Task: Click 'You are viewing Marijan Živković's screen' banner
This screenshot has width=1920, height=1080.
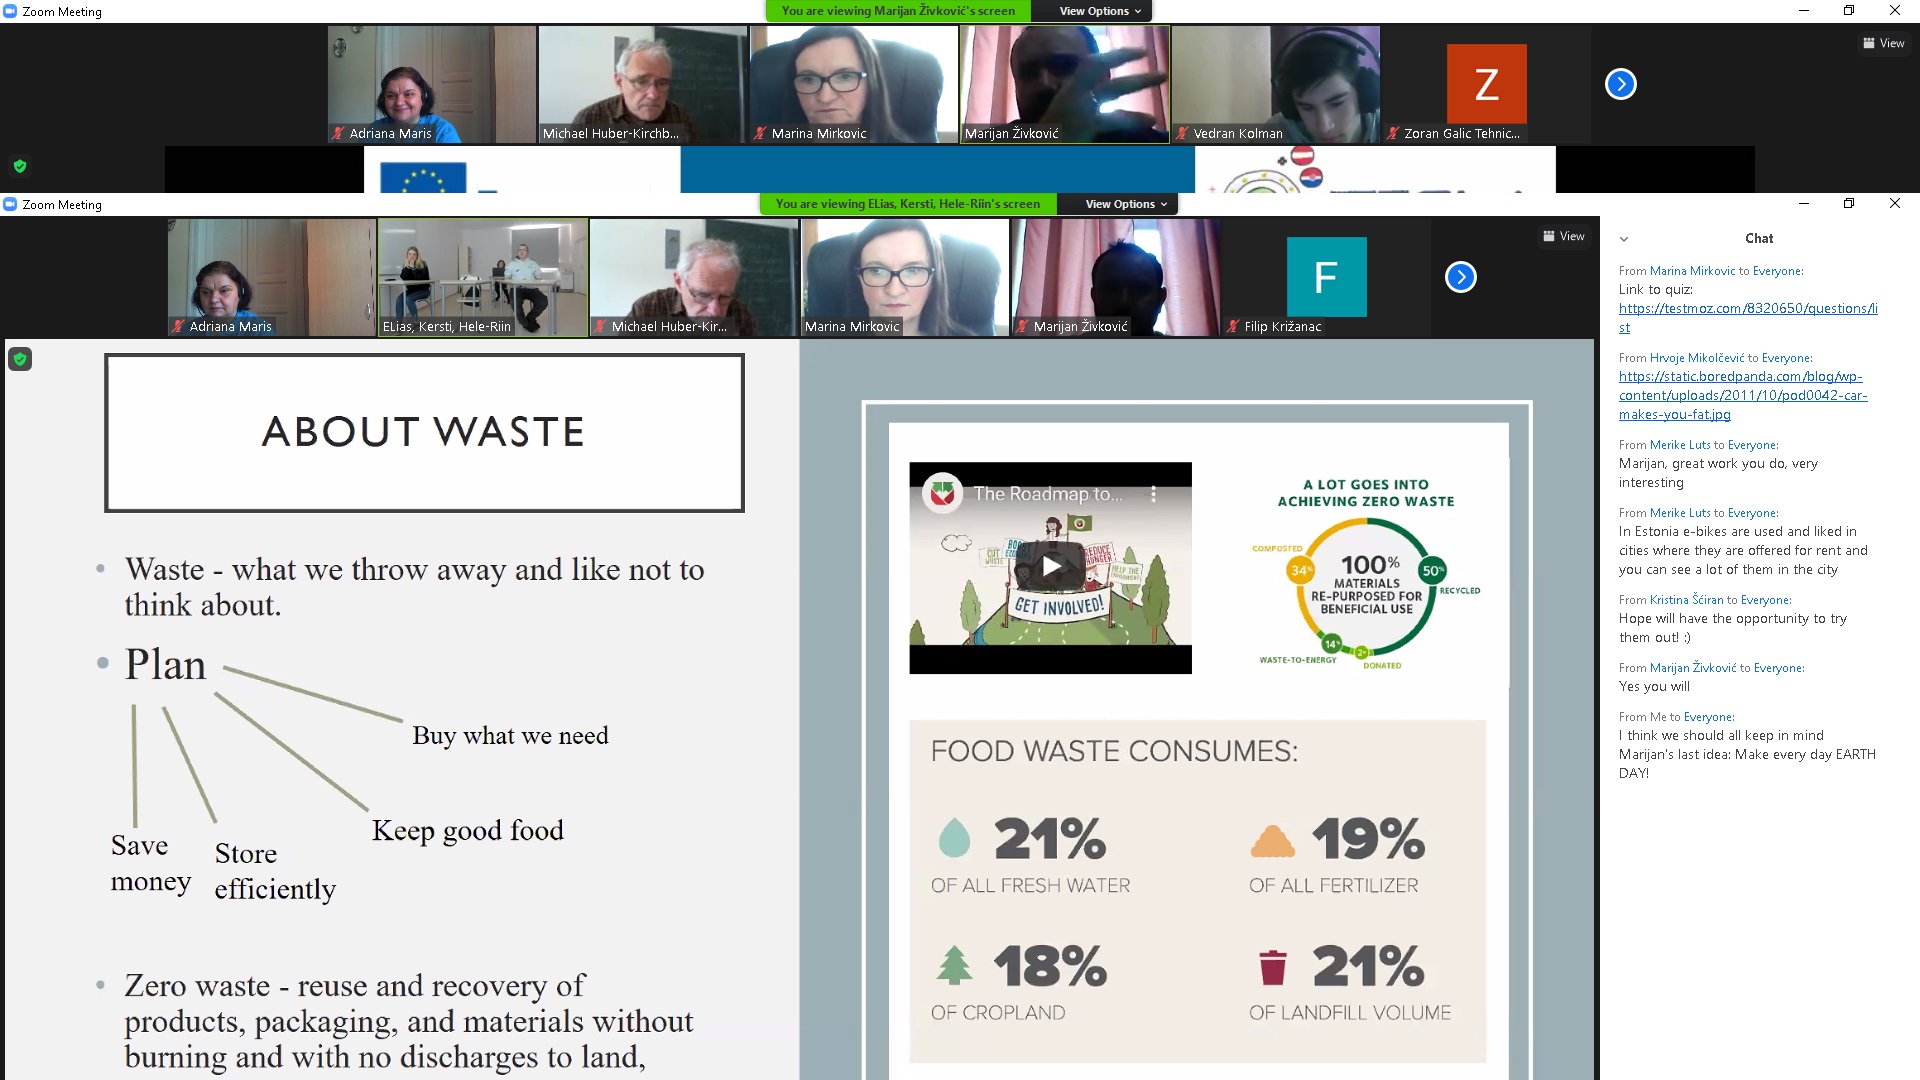Action: [x=898, y=11]
